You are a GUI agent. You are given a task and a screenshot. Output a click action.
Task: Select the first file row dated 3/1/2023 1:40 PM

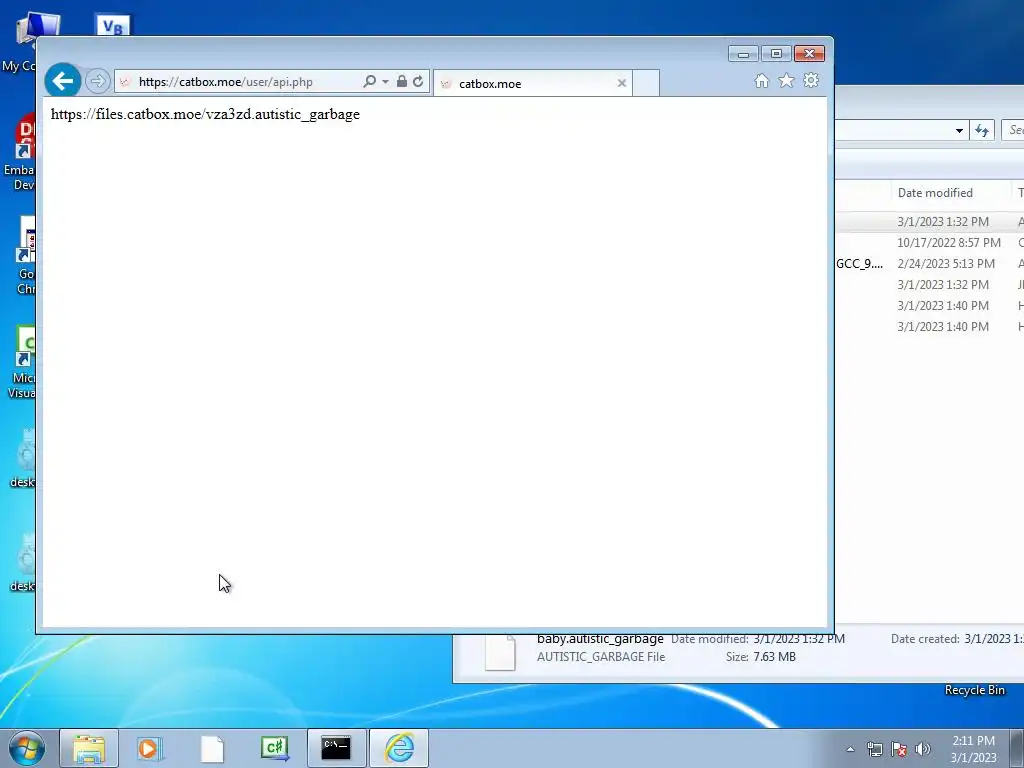point(929,306)
